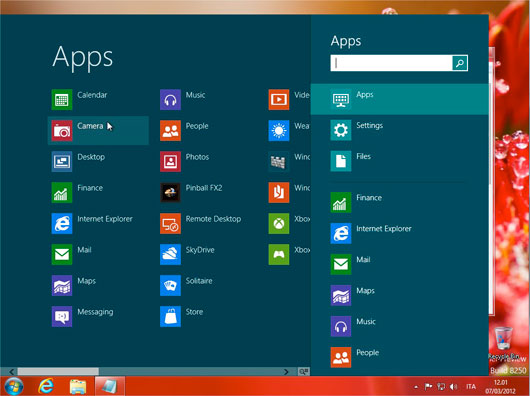Choose People in the search pane list
Viewport: 530px width, 396px height.
coord(399,357)
